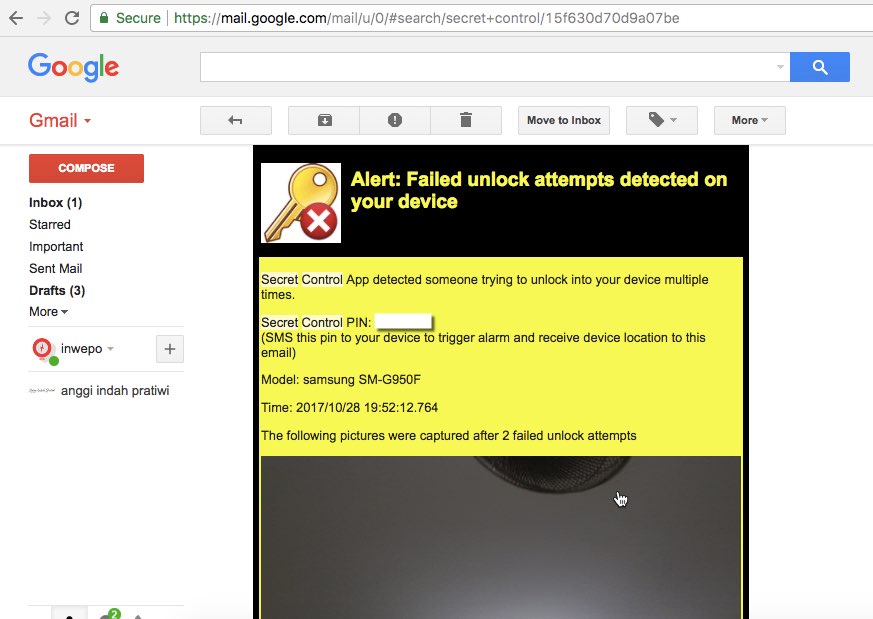Click Move to Inbox button
Screen dimensions: 873x619
[x=564, y=120]
